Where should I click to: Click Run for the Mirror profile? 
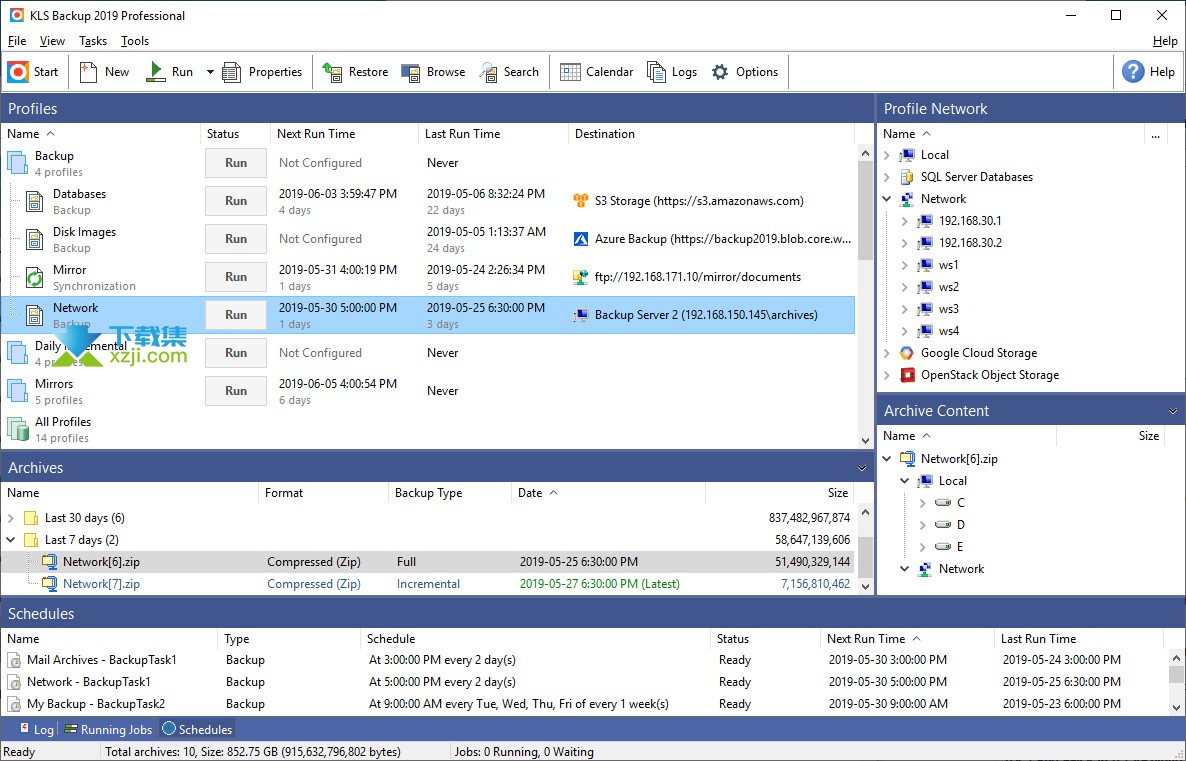pos(236,277)
